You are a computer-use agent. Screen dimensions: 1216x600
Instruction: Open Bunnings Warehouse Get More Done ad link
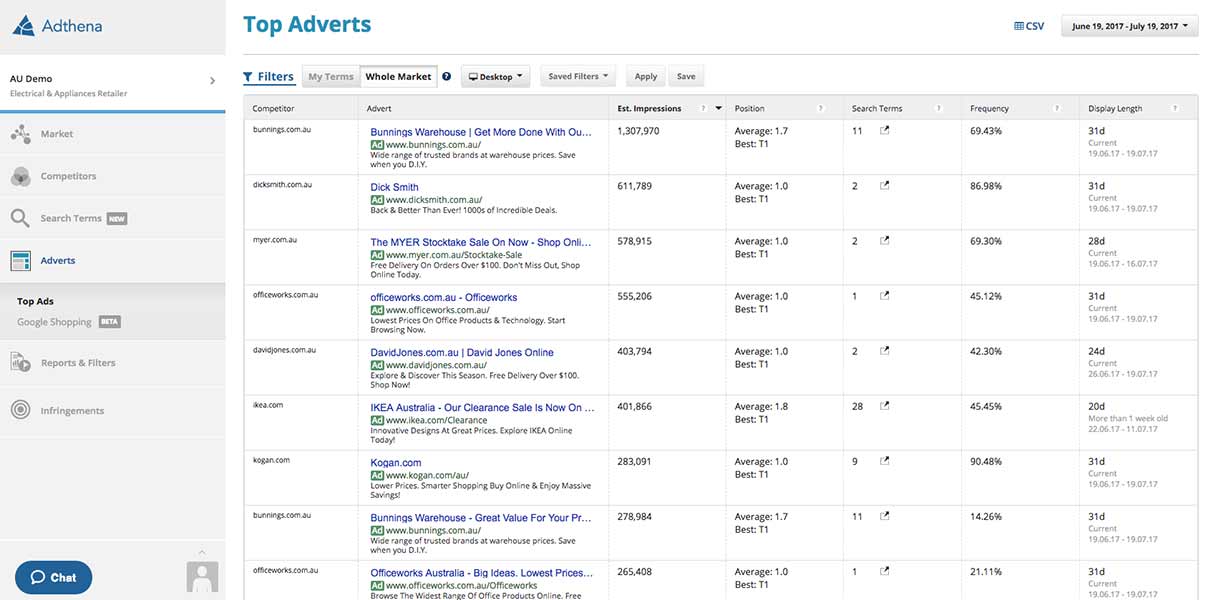pos(481,132)
